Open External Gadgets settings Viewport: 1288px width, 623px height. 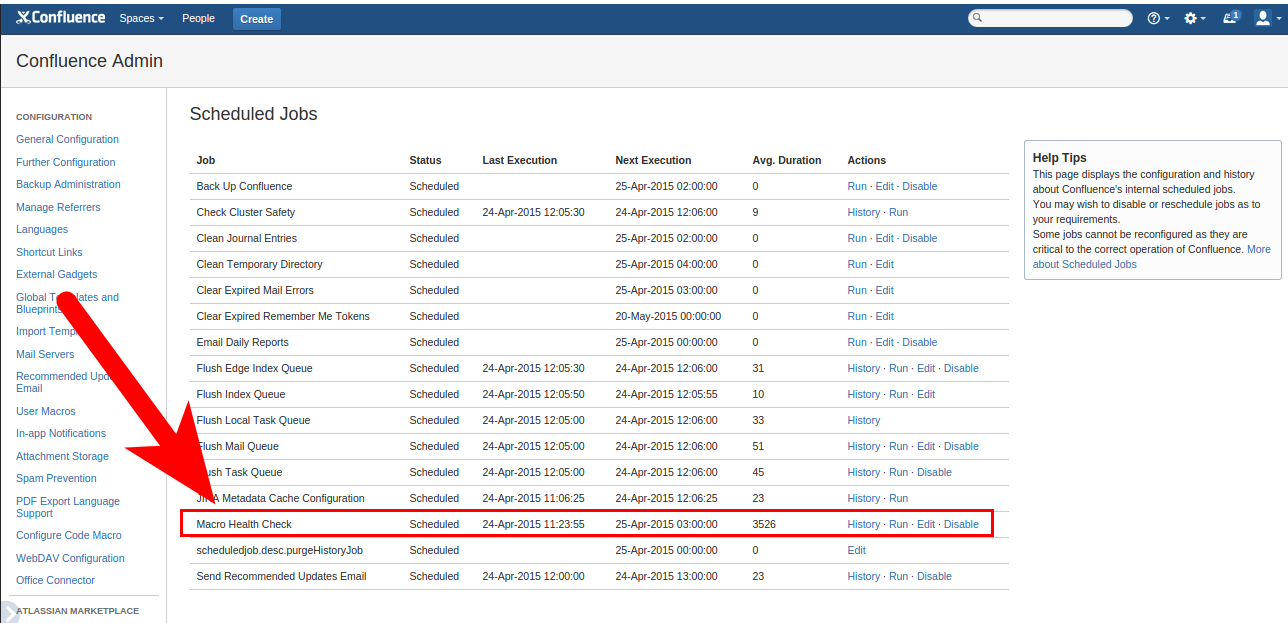[57, 275]
